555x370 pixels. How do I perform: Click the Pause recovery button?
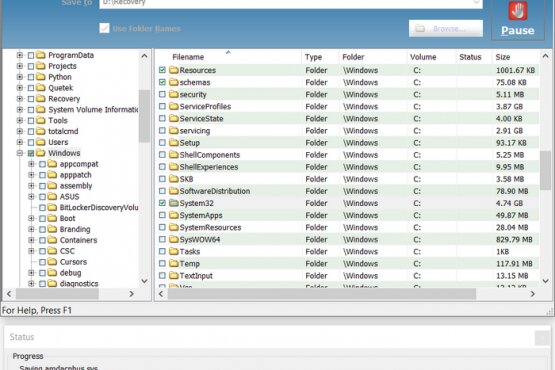(517, 19)
